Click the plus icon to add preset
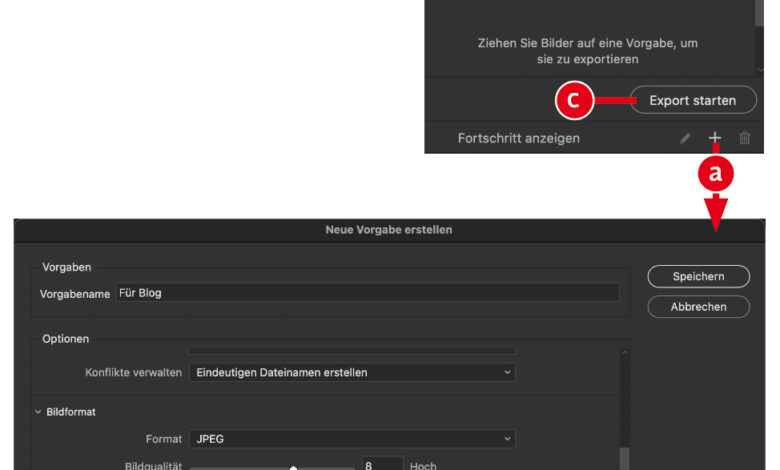 point(715,137)
